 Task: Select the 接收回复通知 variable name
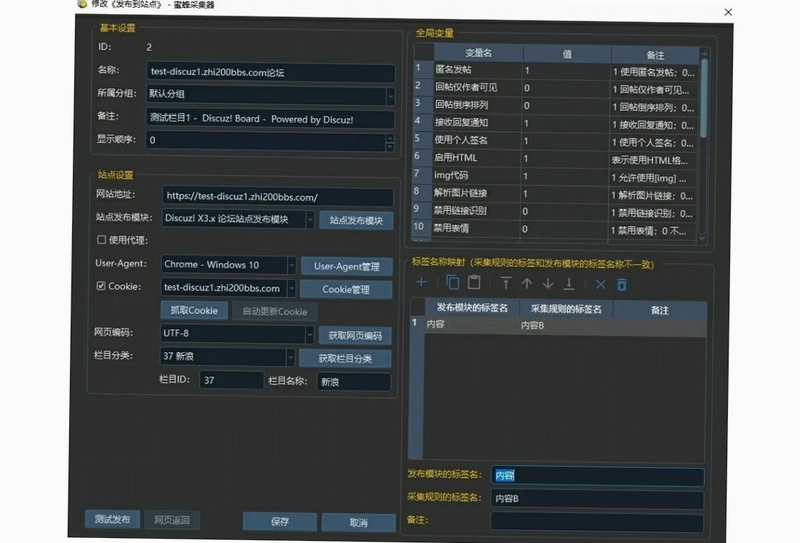461,122
